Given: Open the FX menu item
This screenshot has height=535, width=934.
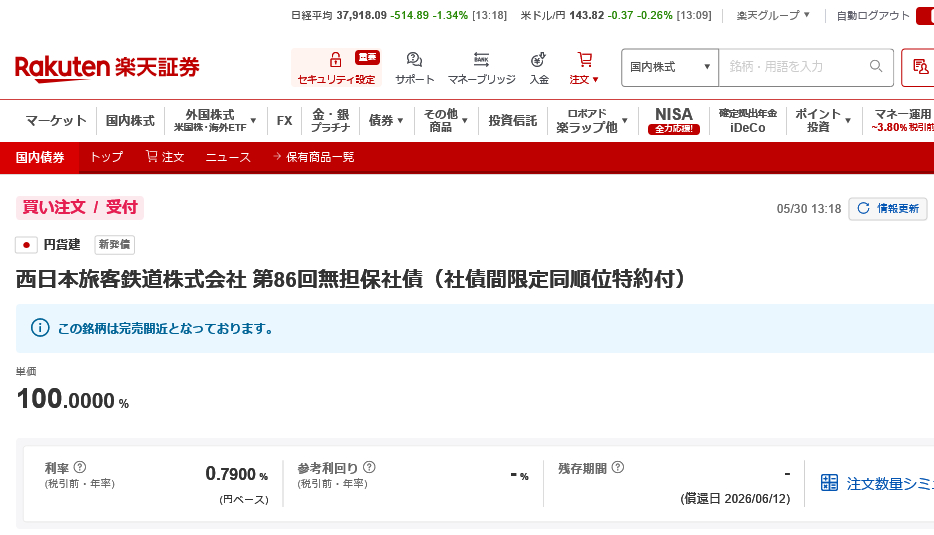Looking at the screenshot, I should point(284,121).
